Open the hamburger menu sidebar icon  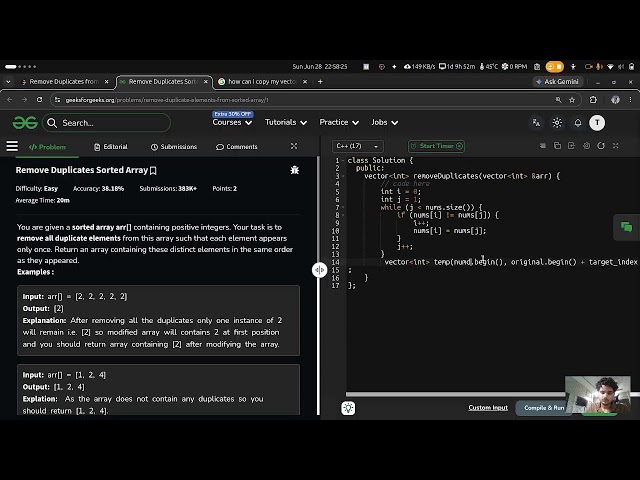tap(12, 146)
